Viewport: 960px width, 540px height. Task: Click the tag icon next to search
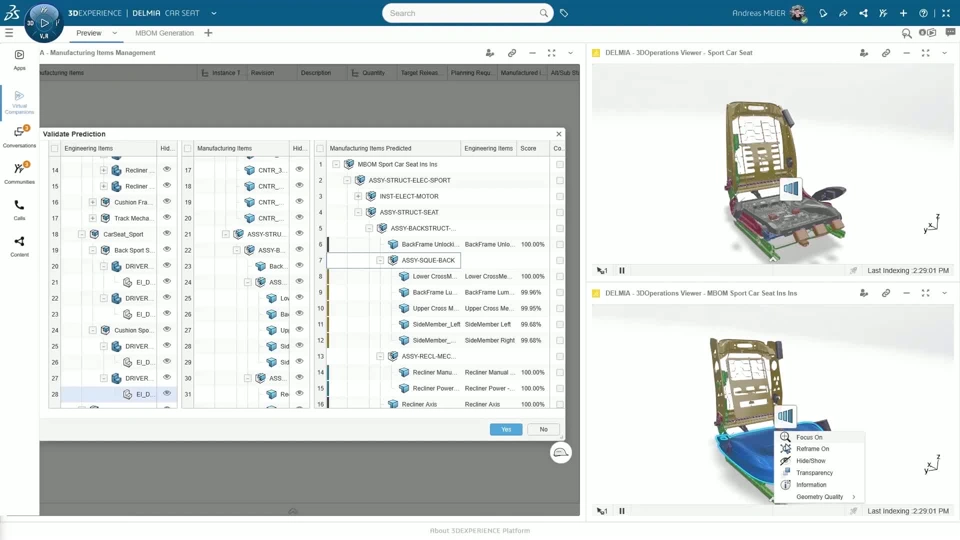(564, 13)
